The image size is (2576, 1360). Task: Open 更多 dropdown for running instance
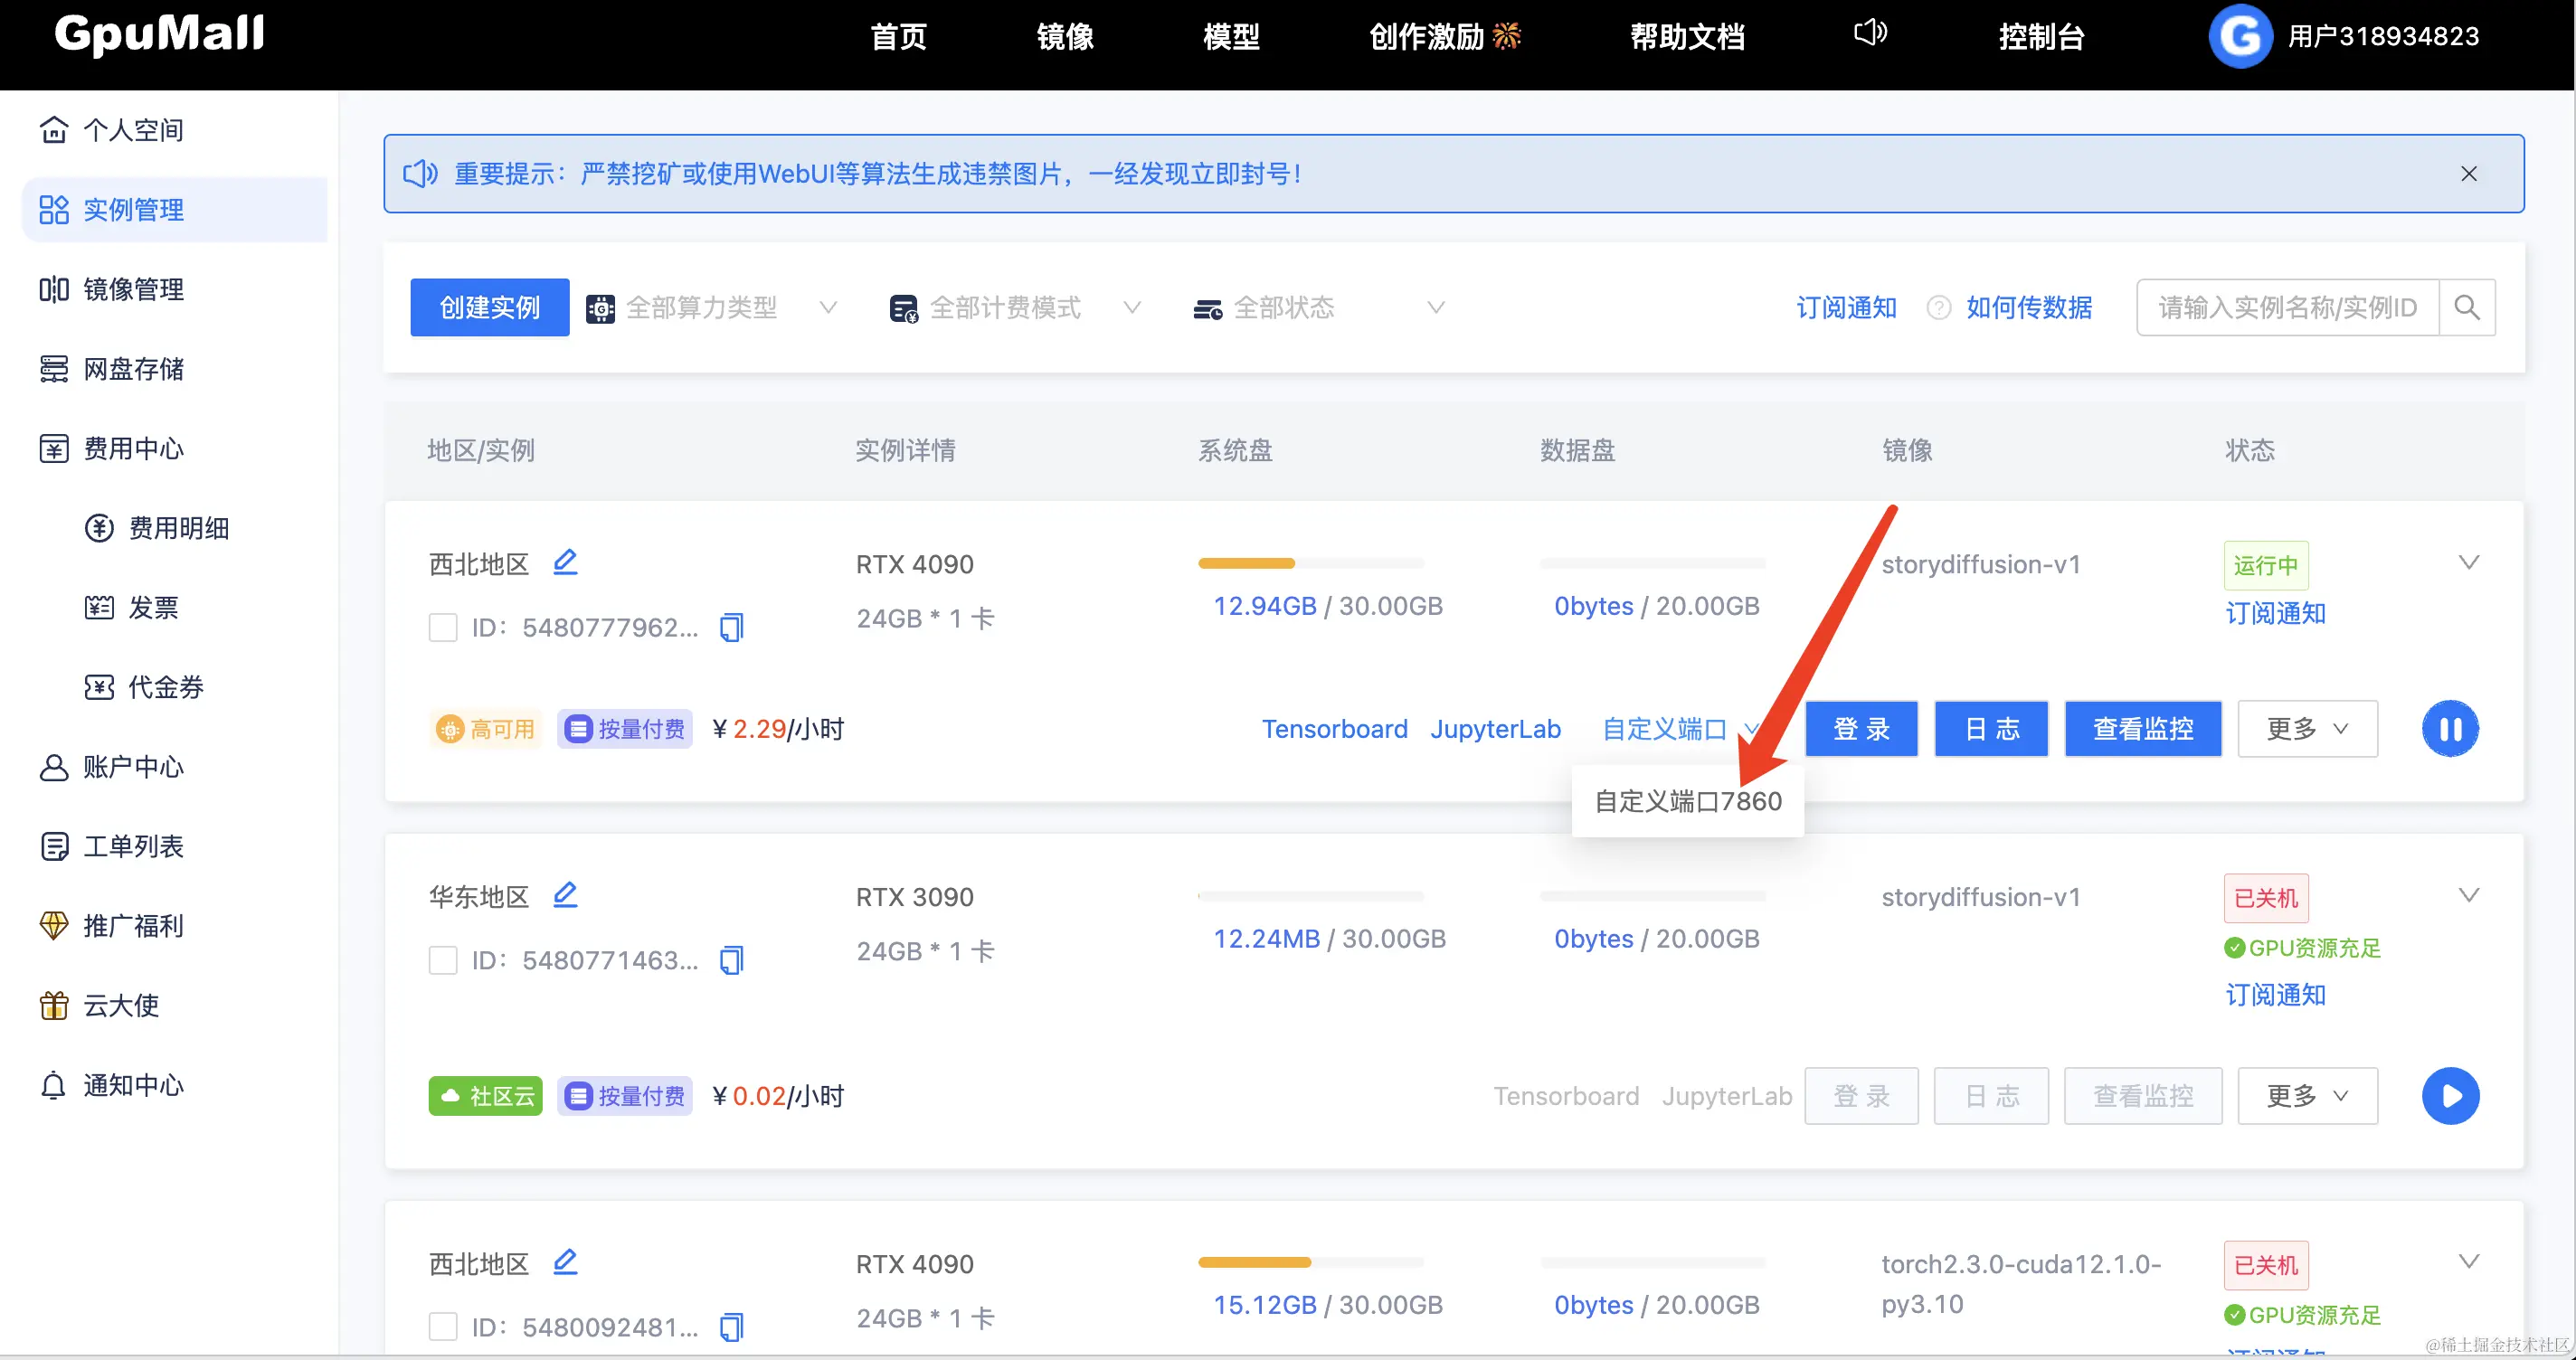pos(2307,729)
